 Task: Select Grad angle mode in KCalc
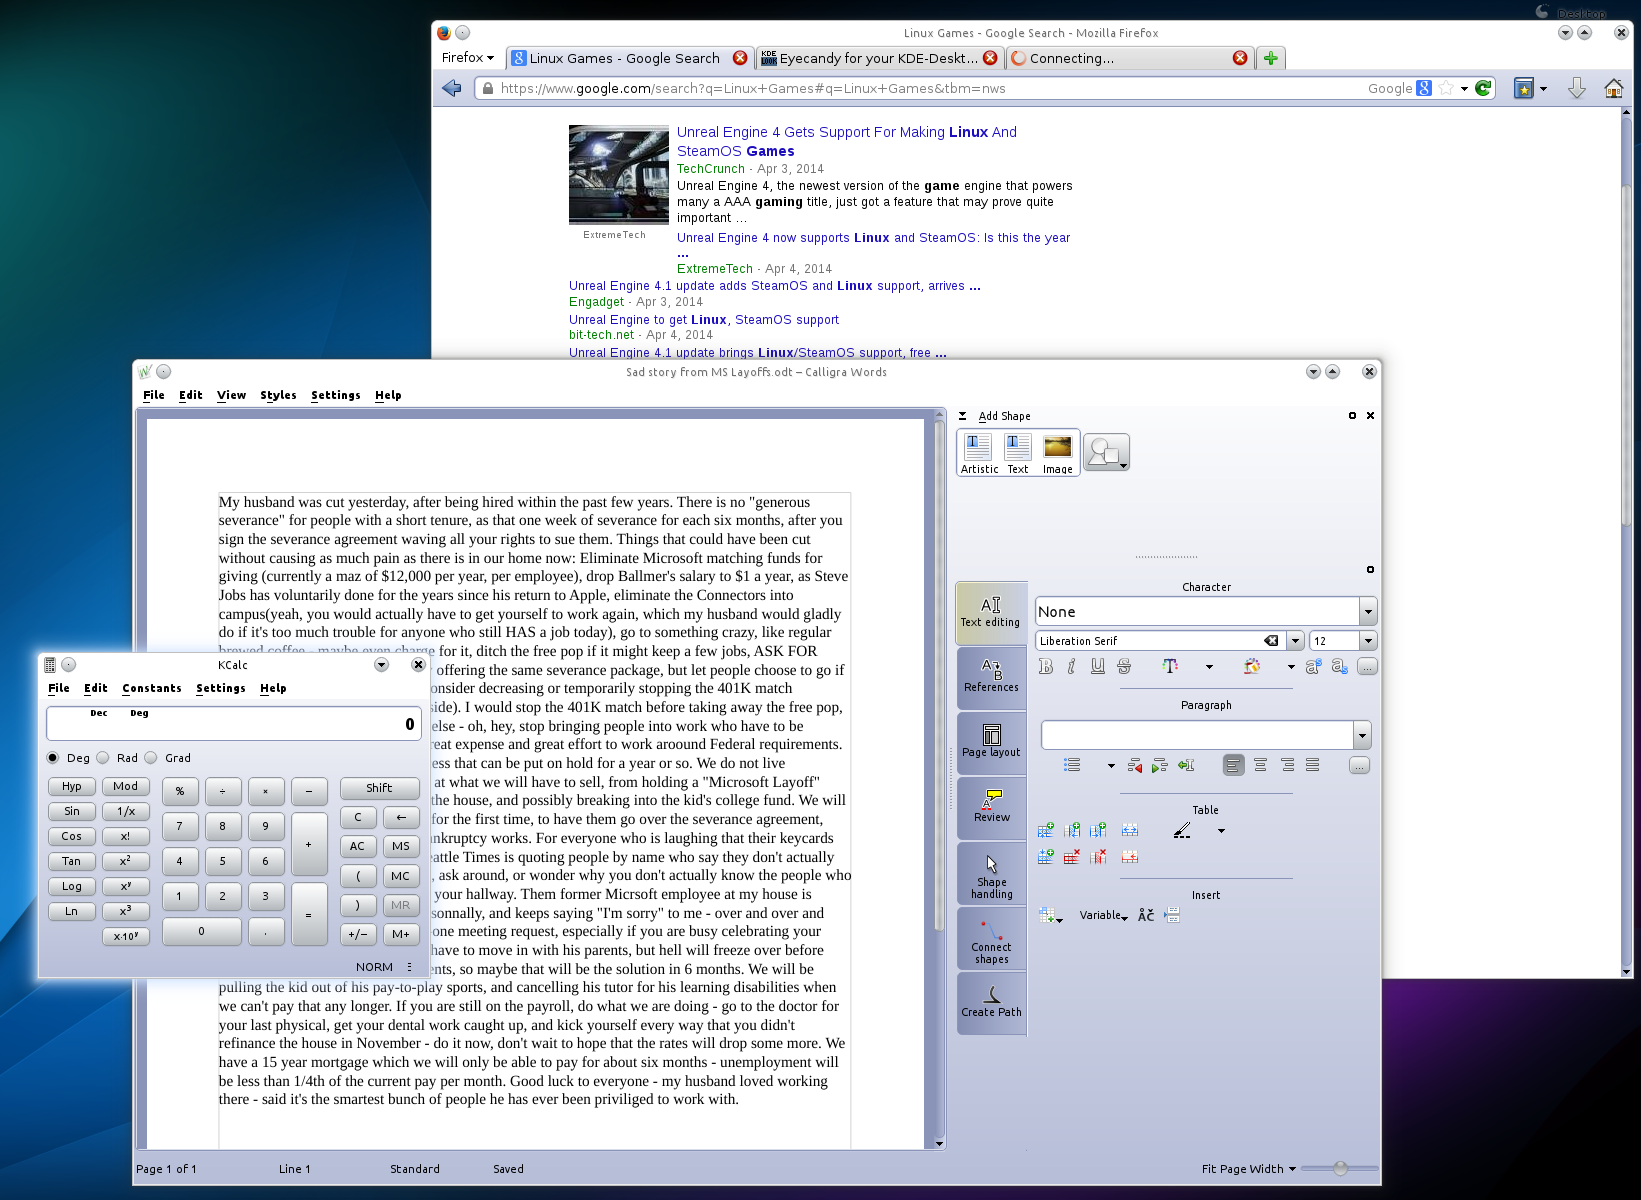[x=168, y=758]
